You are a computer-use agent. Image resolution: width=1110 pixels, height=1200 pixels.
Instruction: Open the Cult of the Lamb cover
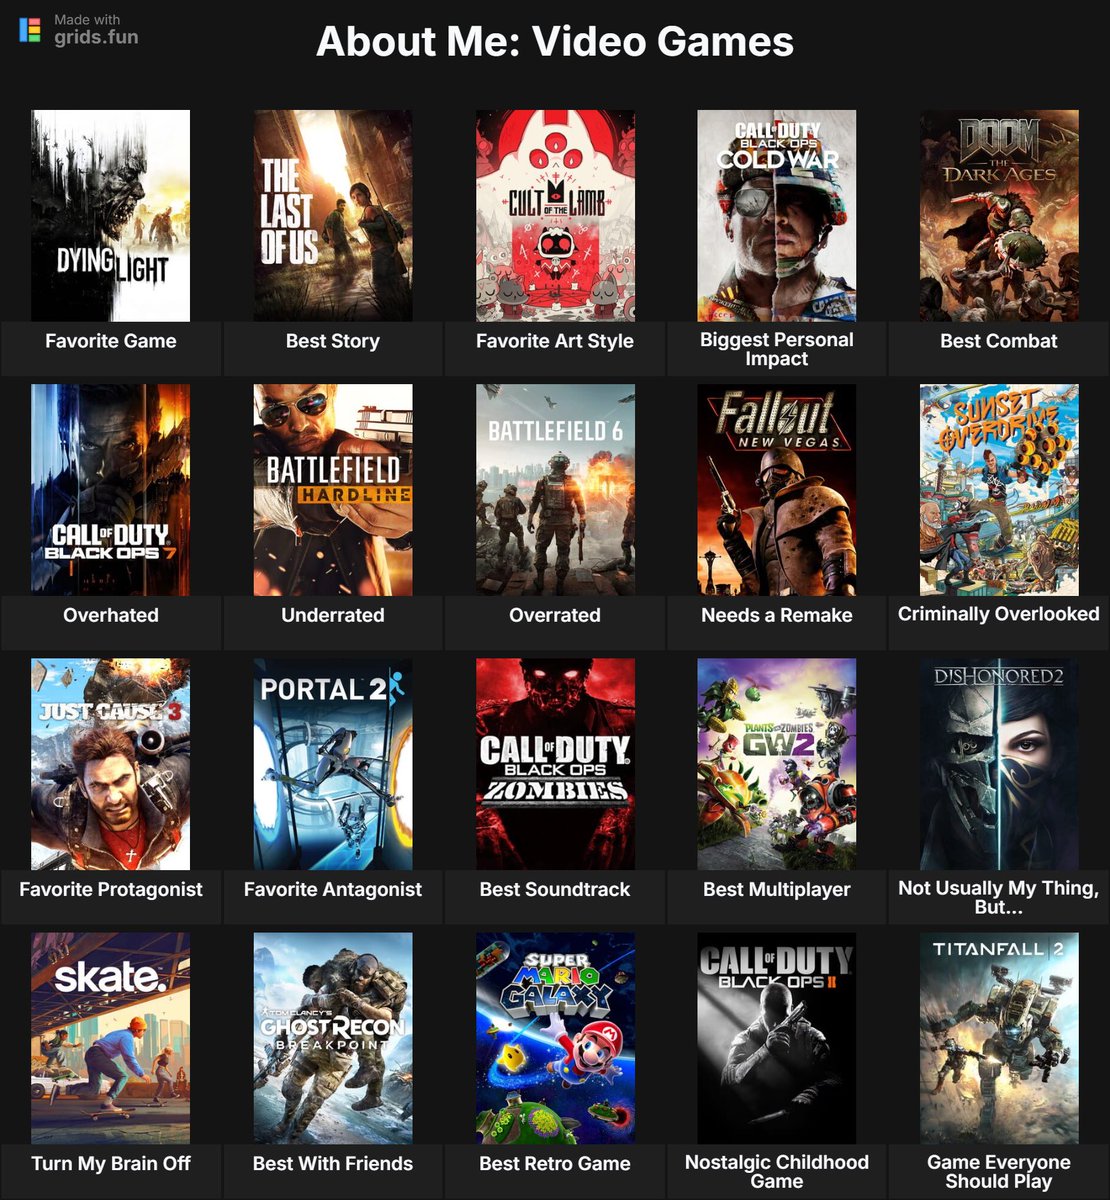pos(555,215)
